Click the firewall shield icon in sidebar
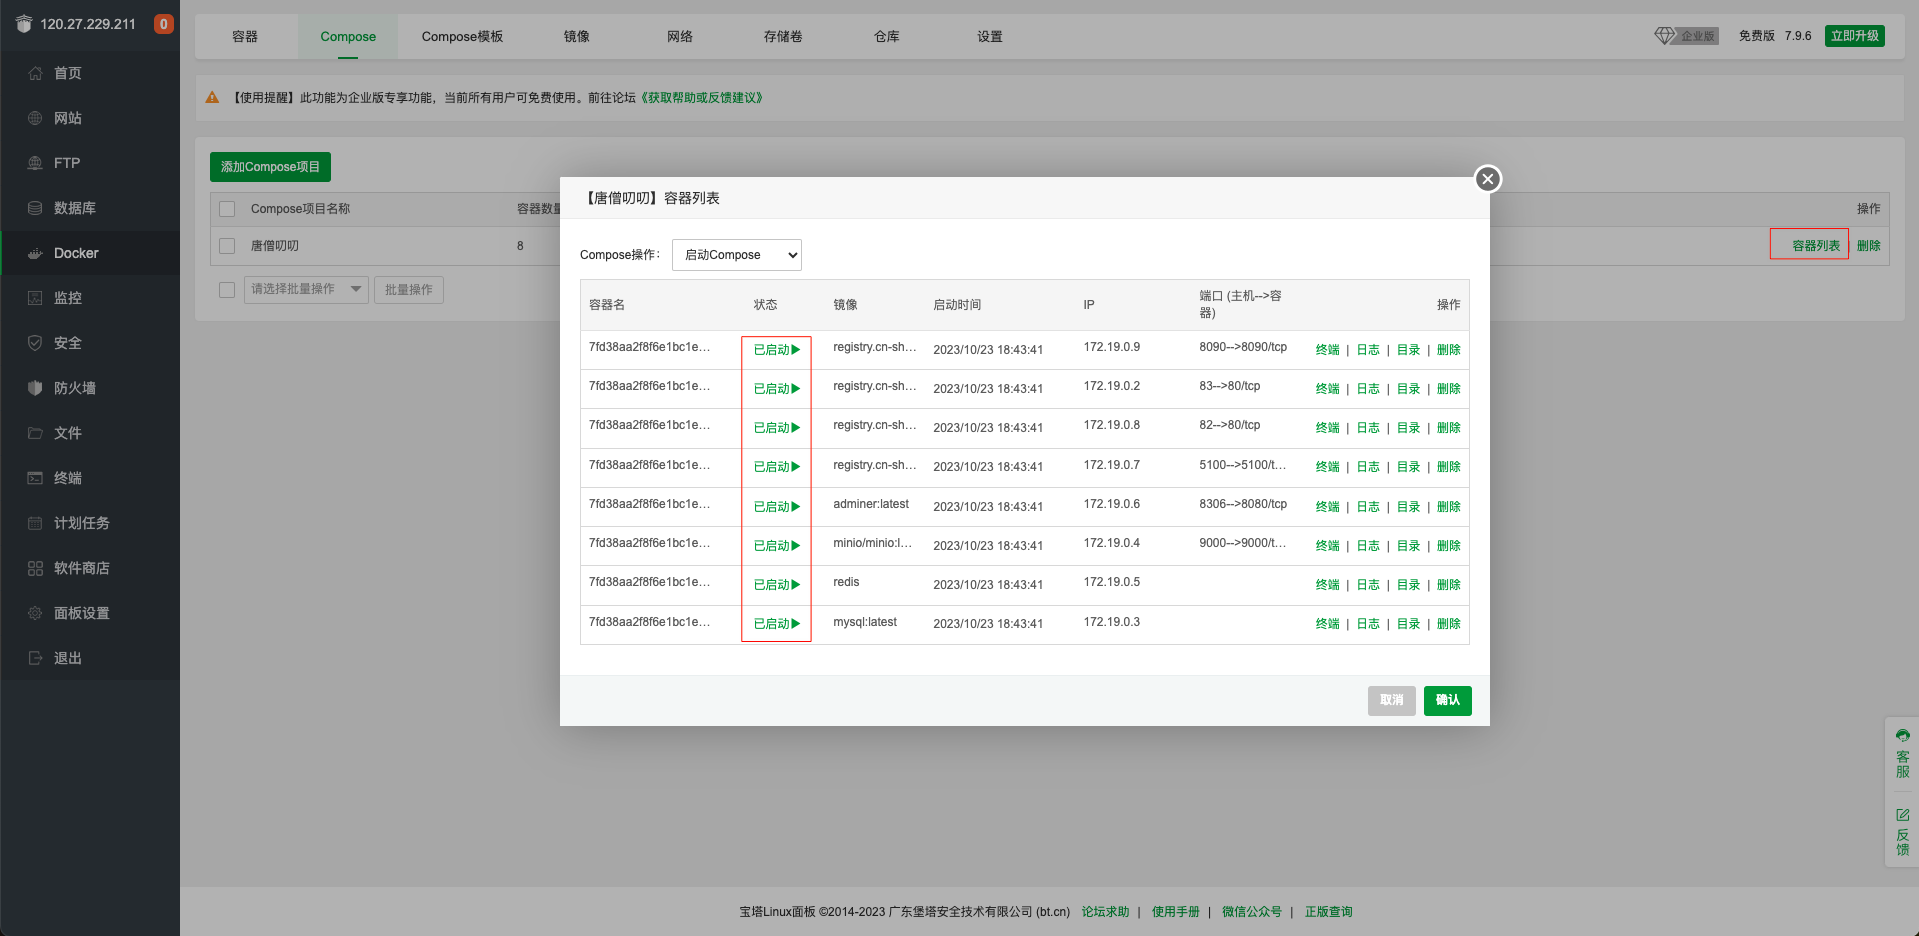Viewport: 1919px width, 936px height. [35, 388]
